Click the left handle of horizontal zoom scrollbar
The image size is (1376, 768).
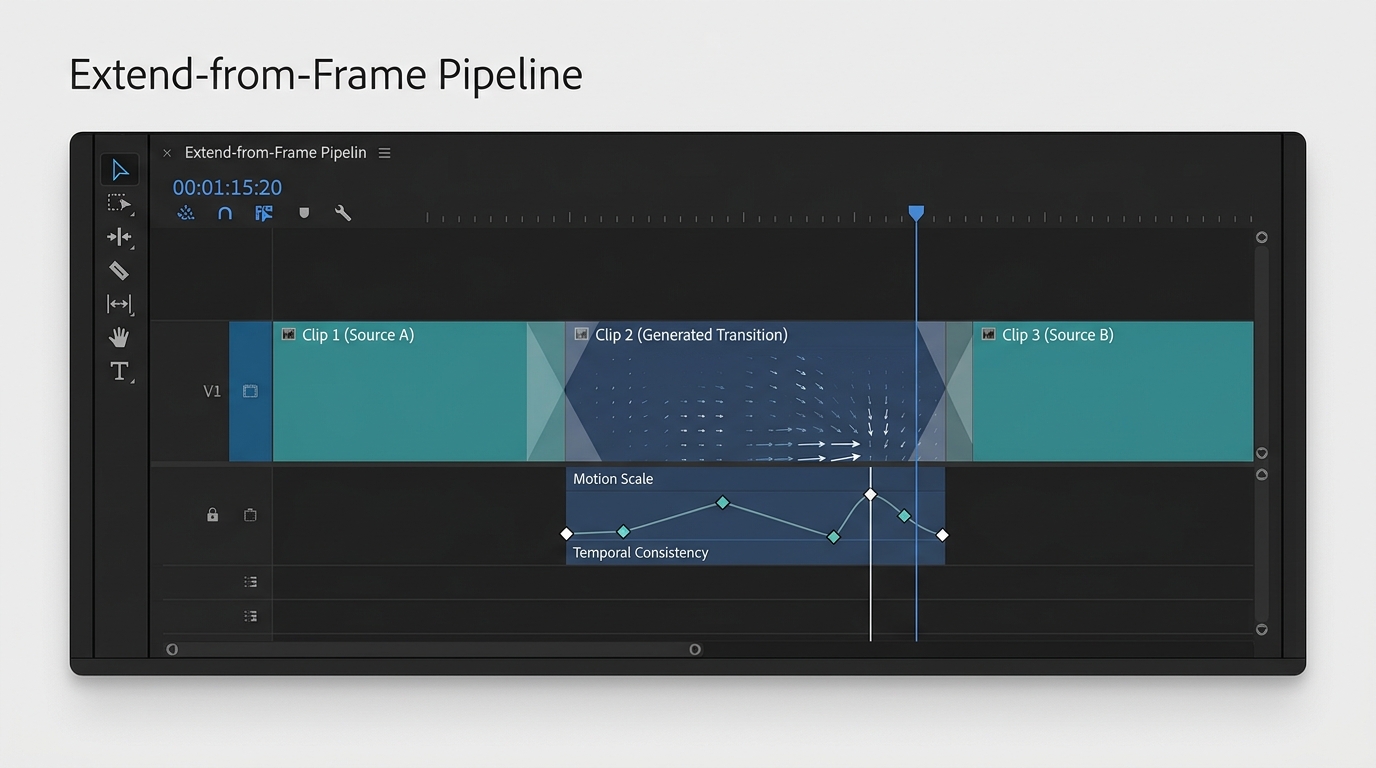coord(172,649)
